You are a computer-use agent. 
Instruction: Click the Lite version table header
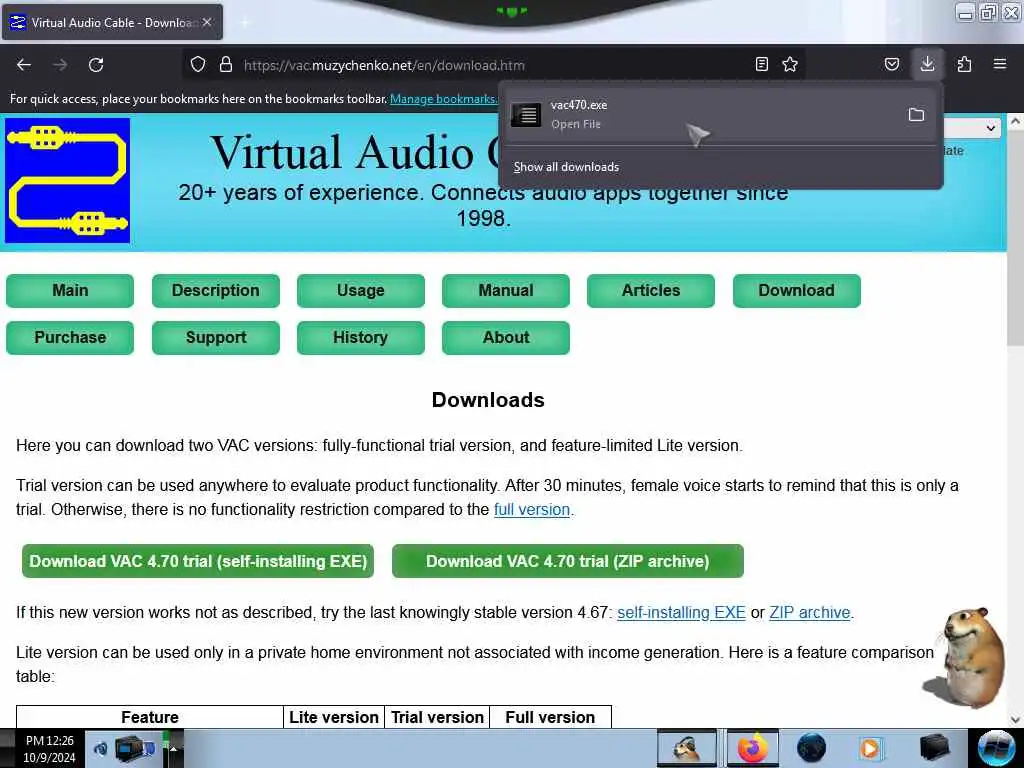coord(334,717)
